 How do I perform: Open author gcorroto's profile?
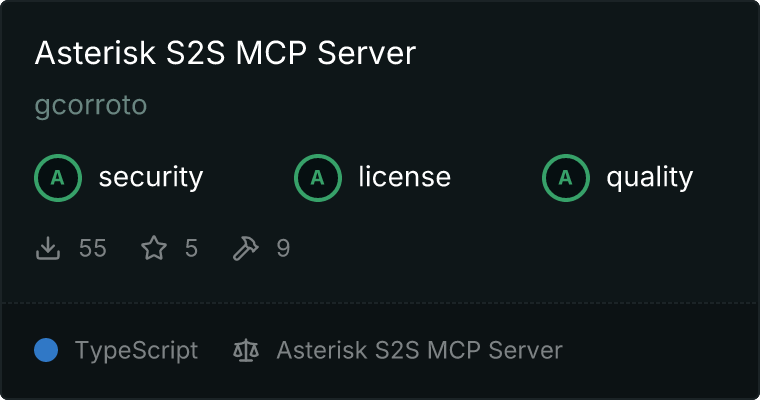(x=91, y=105)
